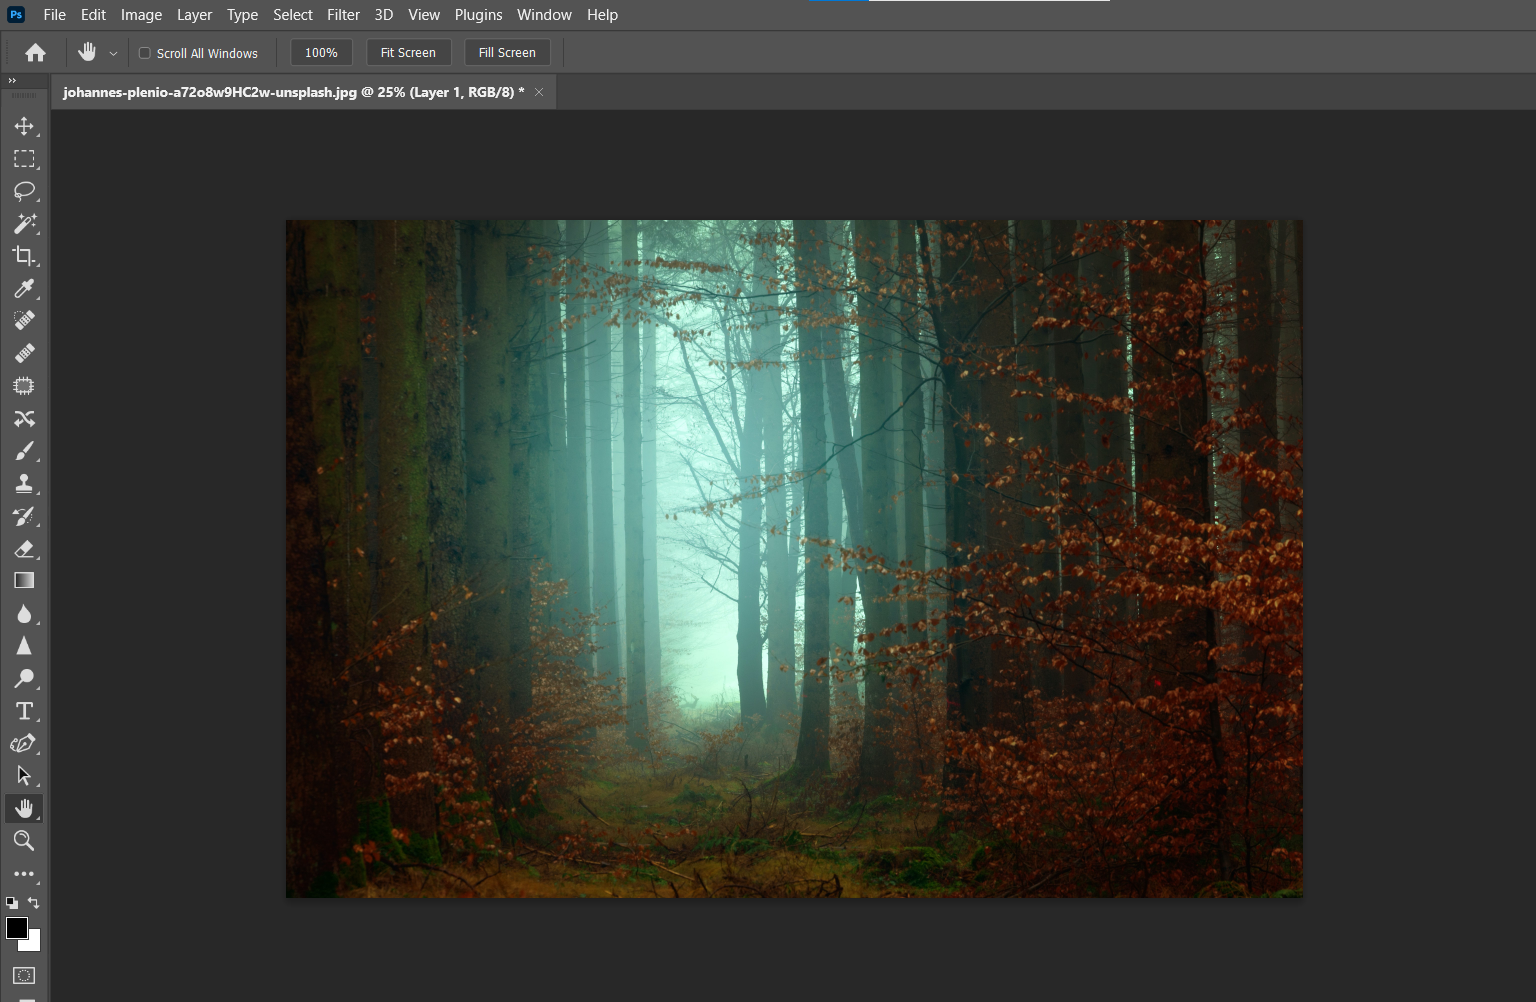Select the History Brush tool
1536x1002 pixels.
click(x=24, y=516)
